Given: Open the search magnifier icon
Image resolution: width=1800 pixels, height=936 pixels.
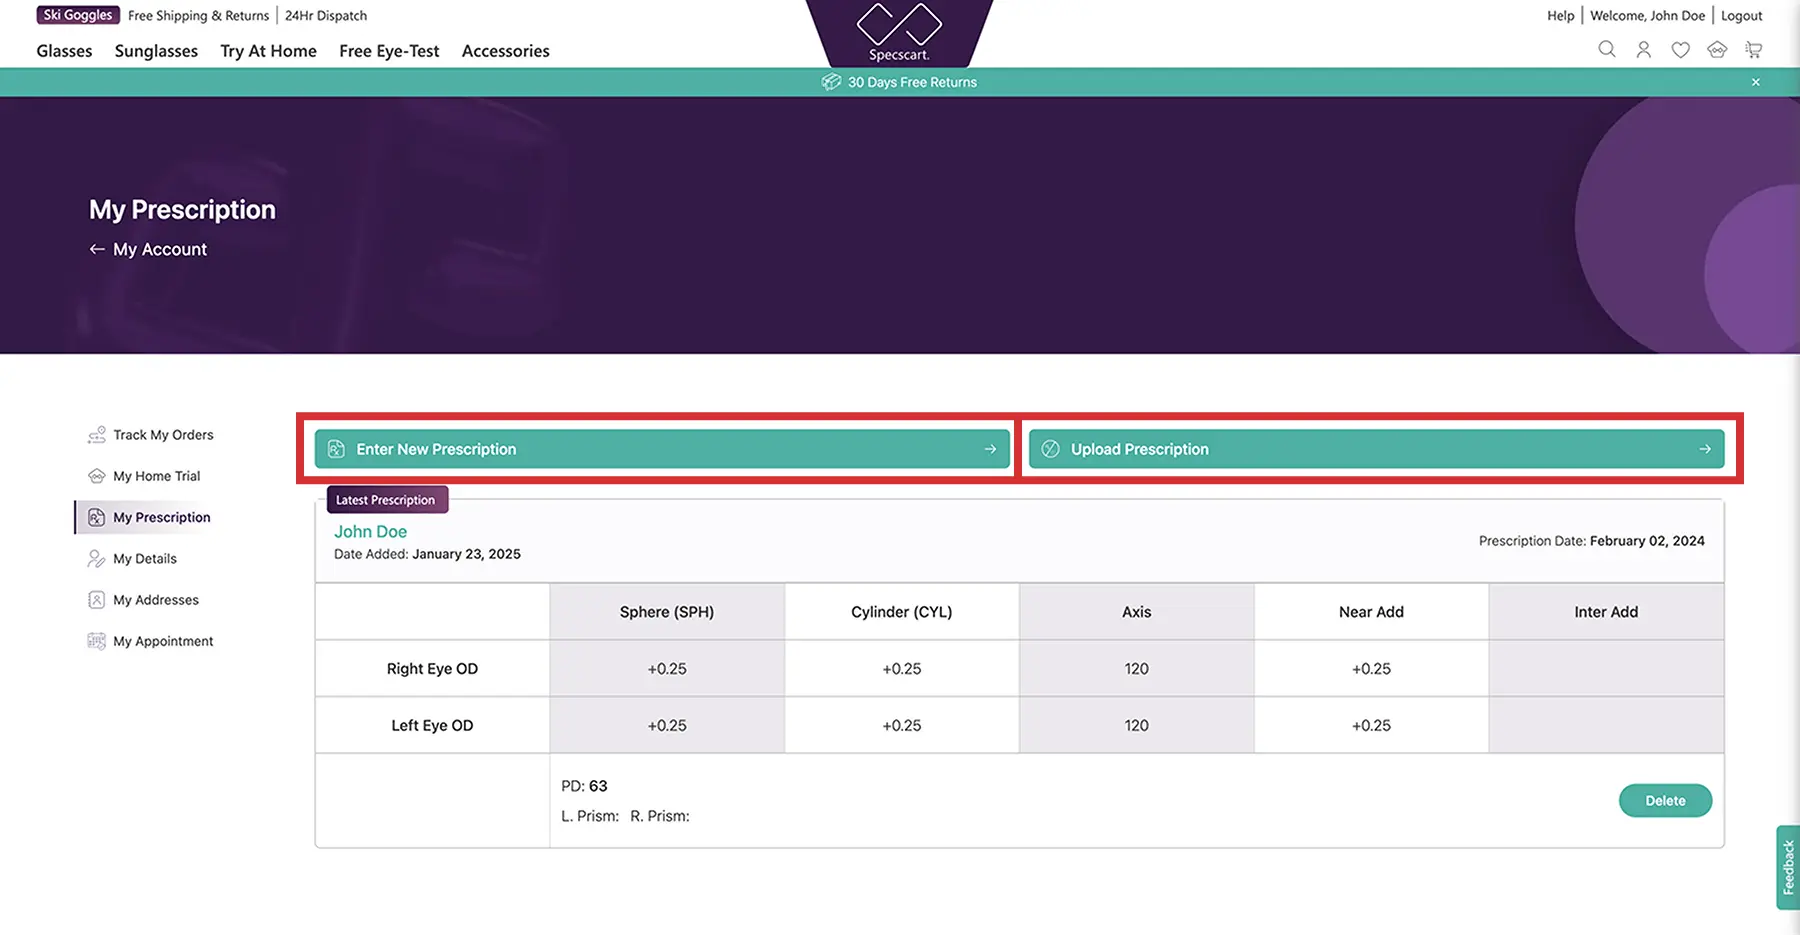Looking at the screenshot, I should [1606, 49].
